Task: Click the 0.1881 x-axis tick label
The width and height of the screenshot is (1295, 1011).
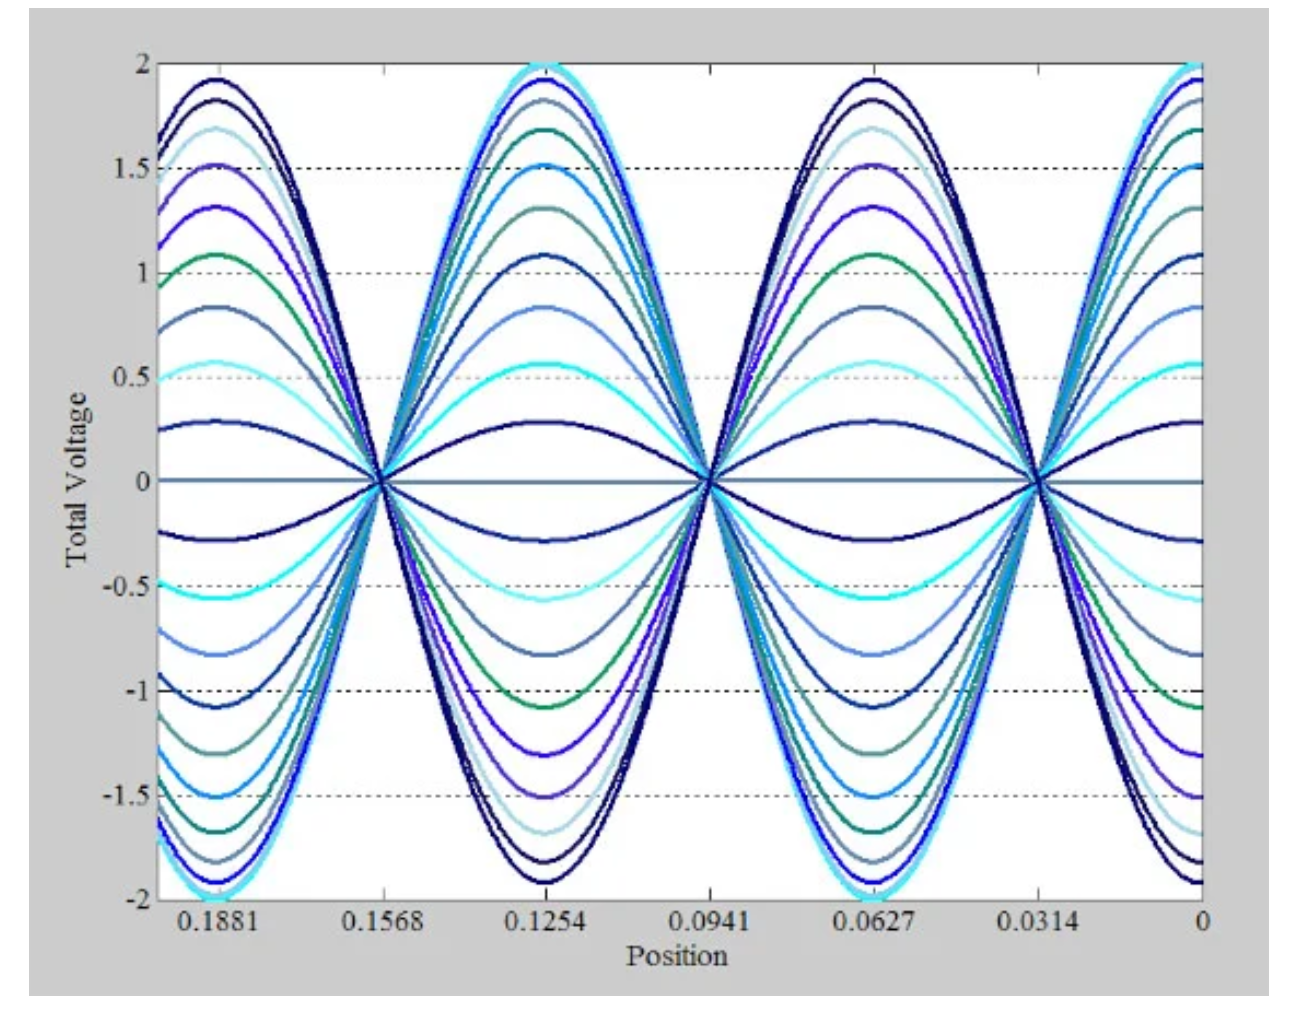Action: (x=218, y=922)
